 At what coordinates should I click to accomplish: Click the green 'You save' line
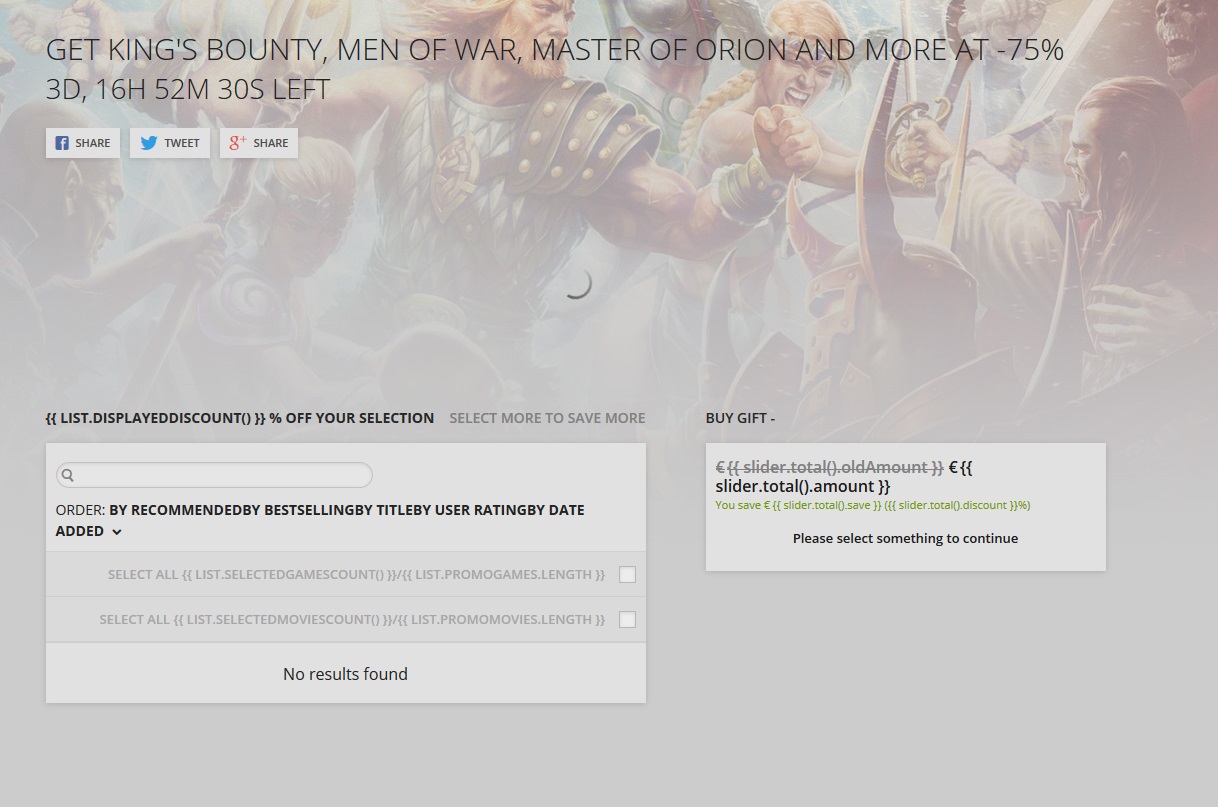873,505
